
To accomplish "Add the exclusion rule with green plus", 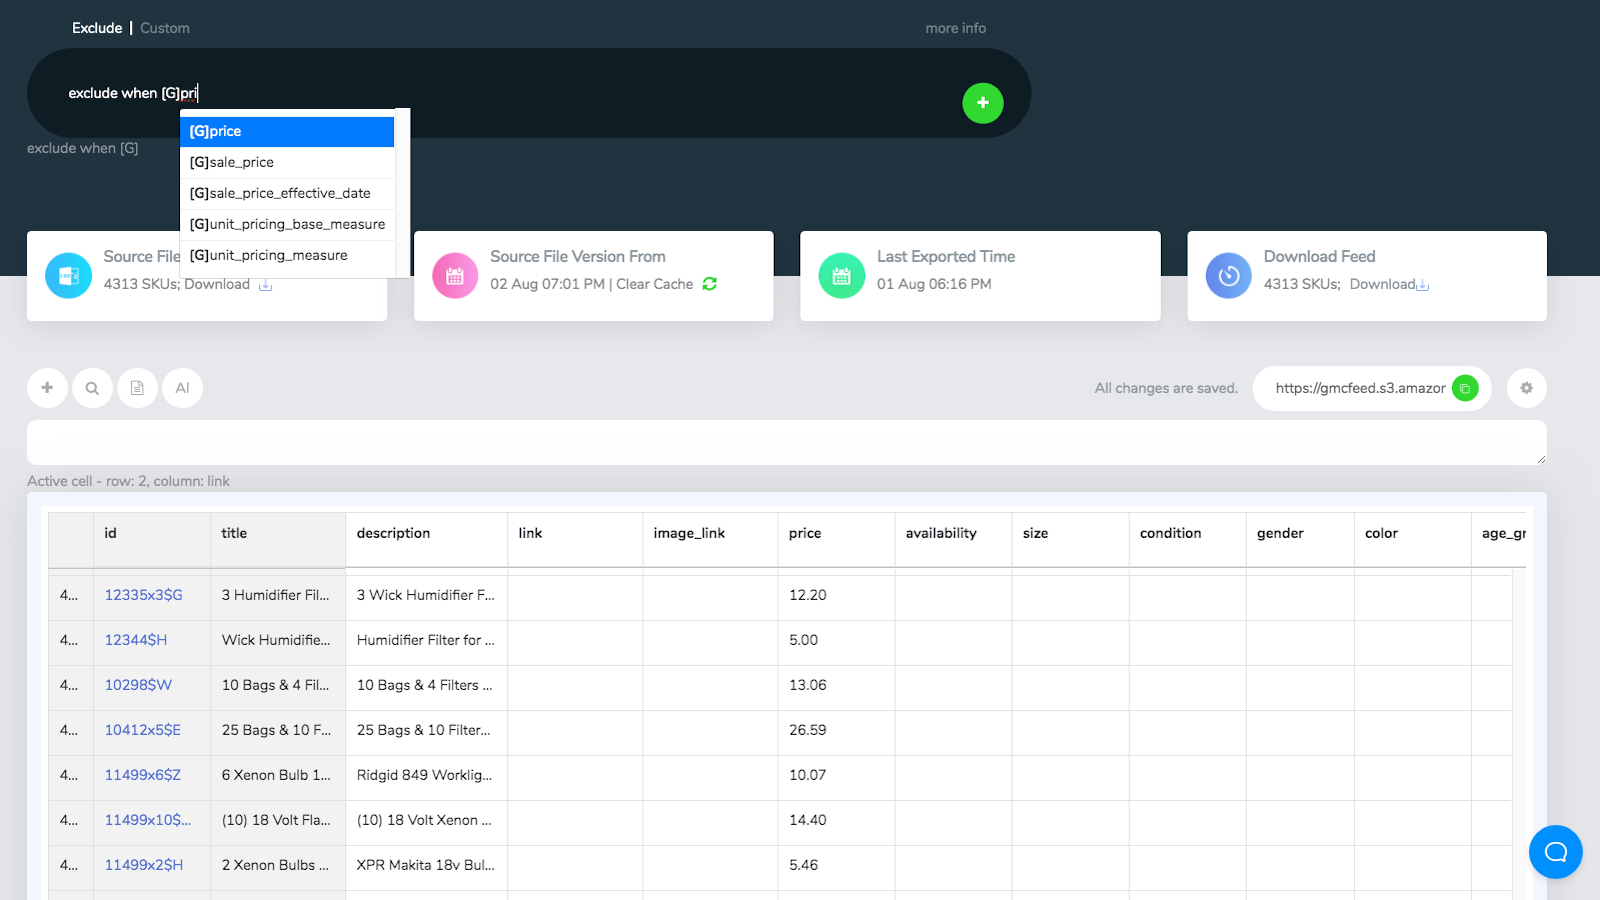I will coord(983,103).
